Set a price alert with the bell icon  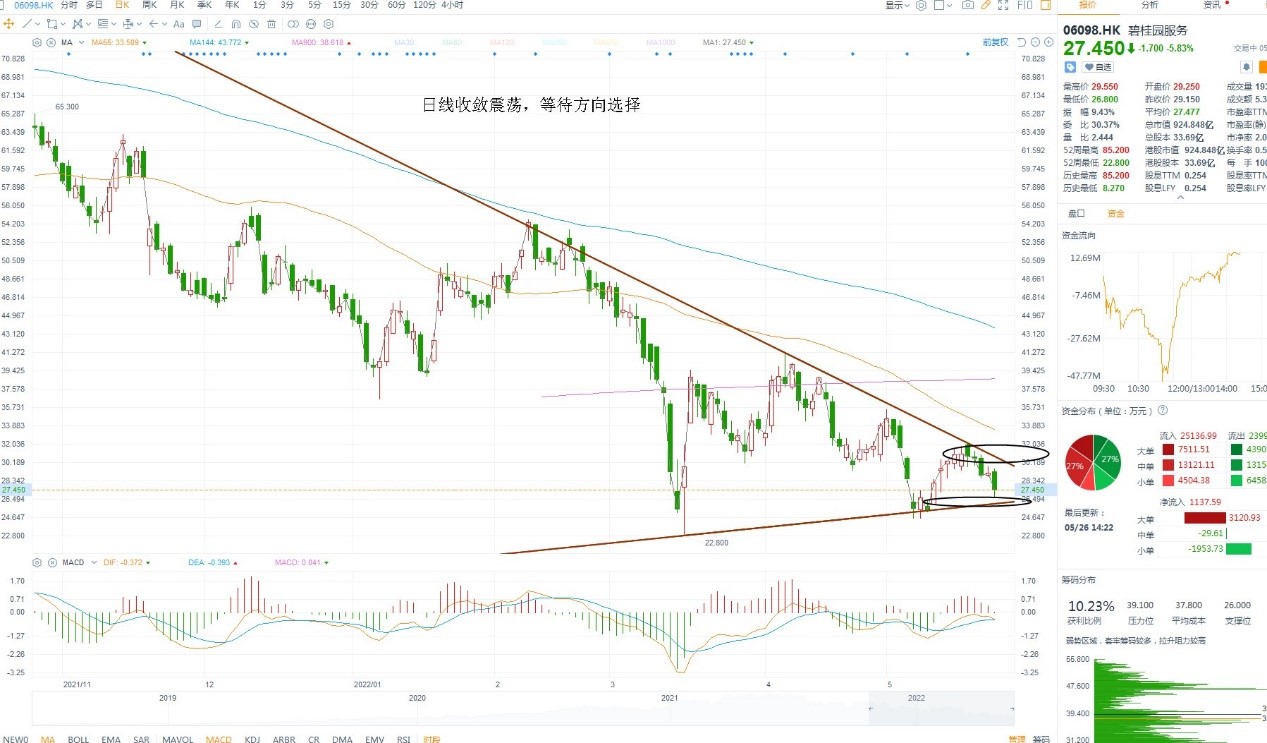point(1246,67)
